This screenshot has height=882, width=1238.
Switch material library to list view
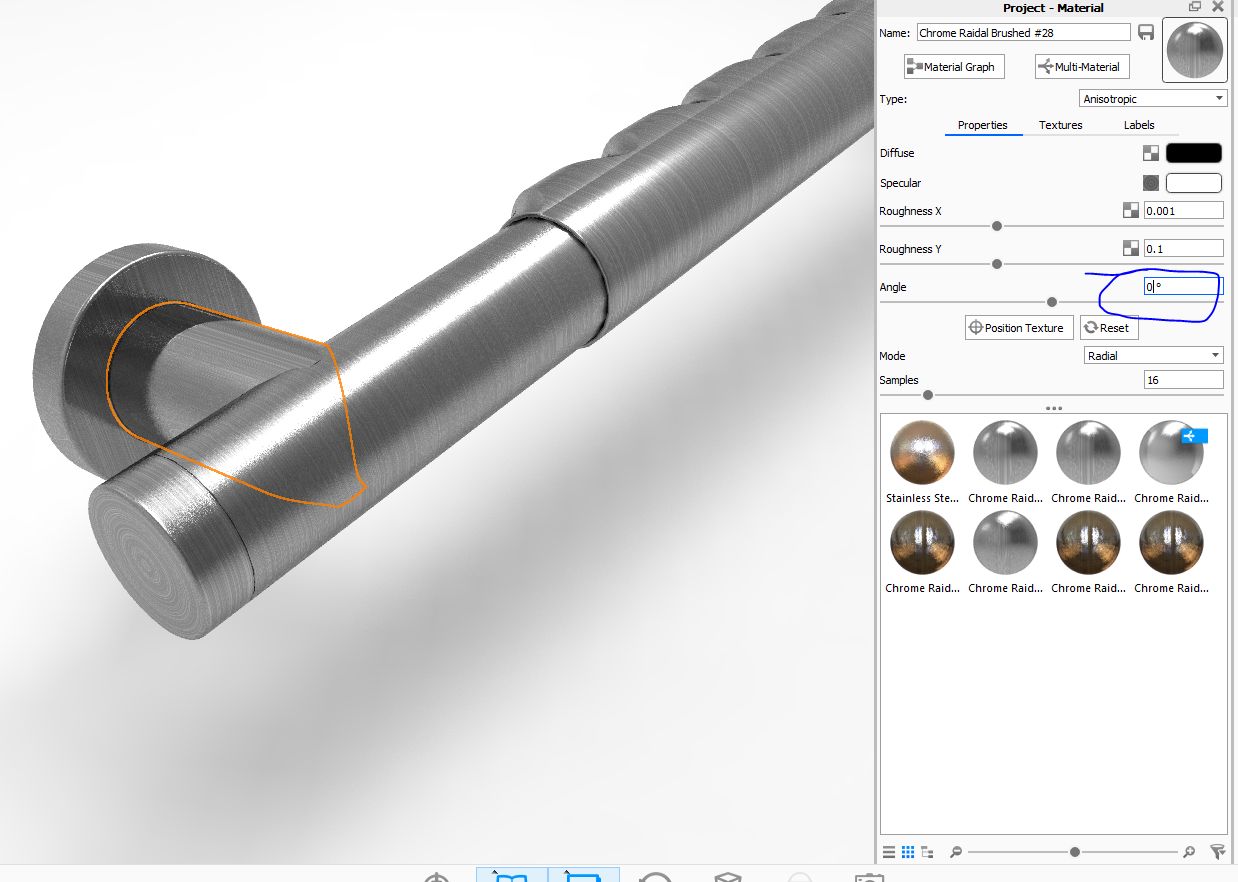pyautogui.click(x=889, y=851)
